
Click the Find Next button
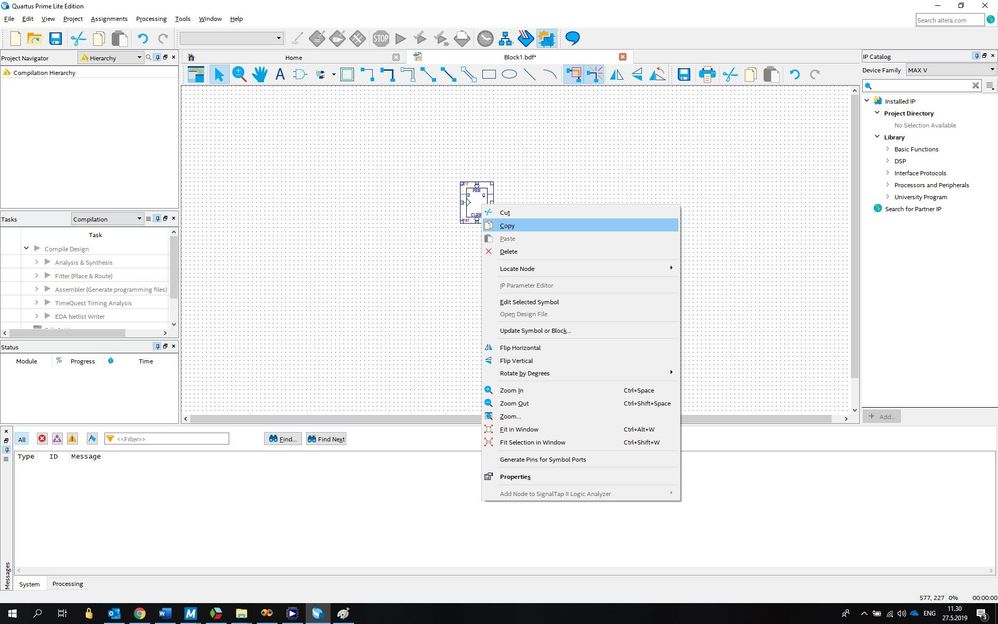(x=326, y=439)
